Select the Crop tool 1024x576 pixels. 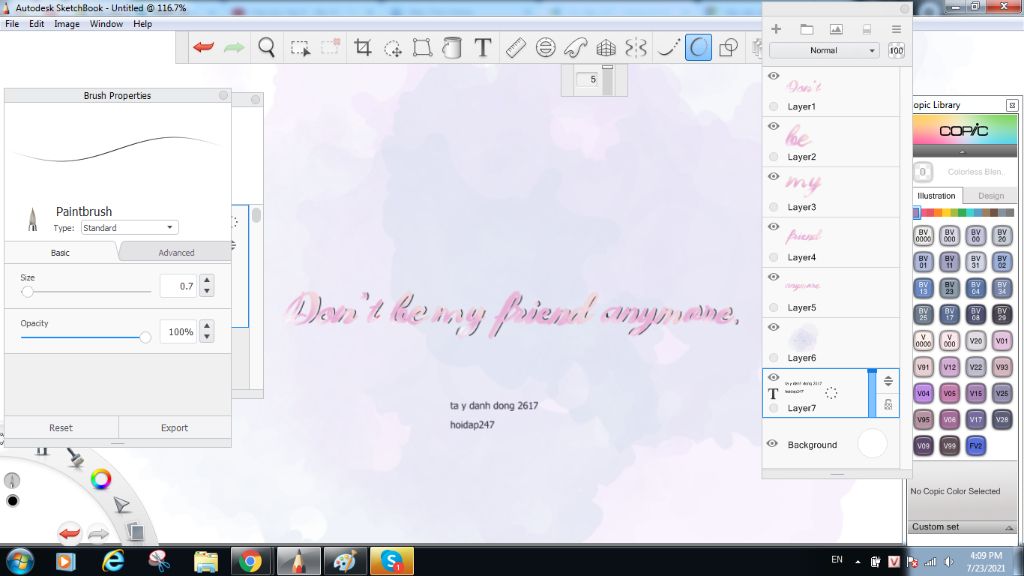click(x=362, y=47)
